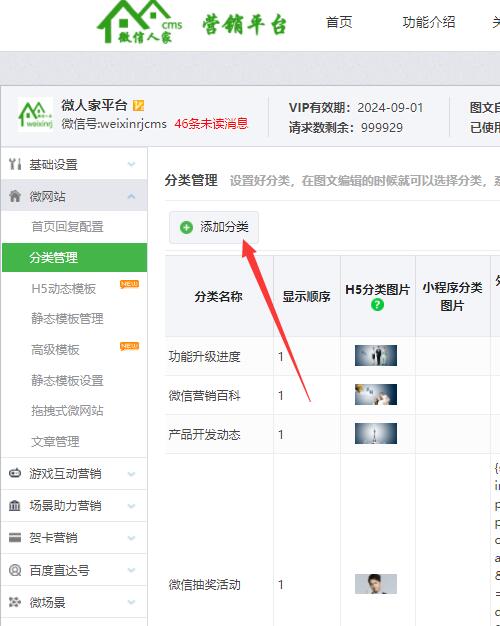
Task: Click the 贺卡营销 card icon
Action: point(15,537)
